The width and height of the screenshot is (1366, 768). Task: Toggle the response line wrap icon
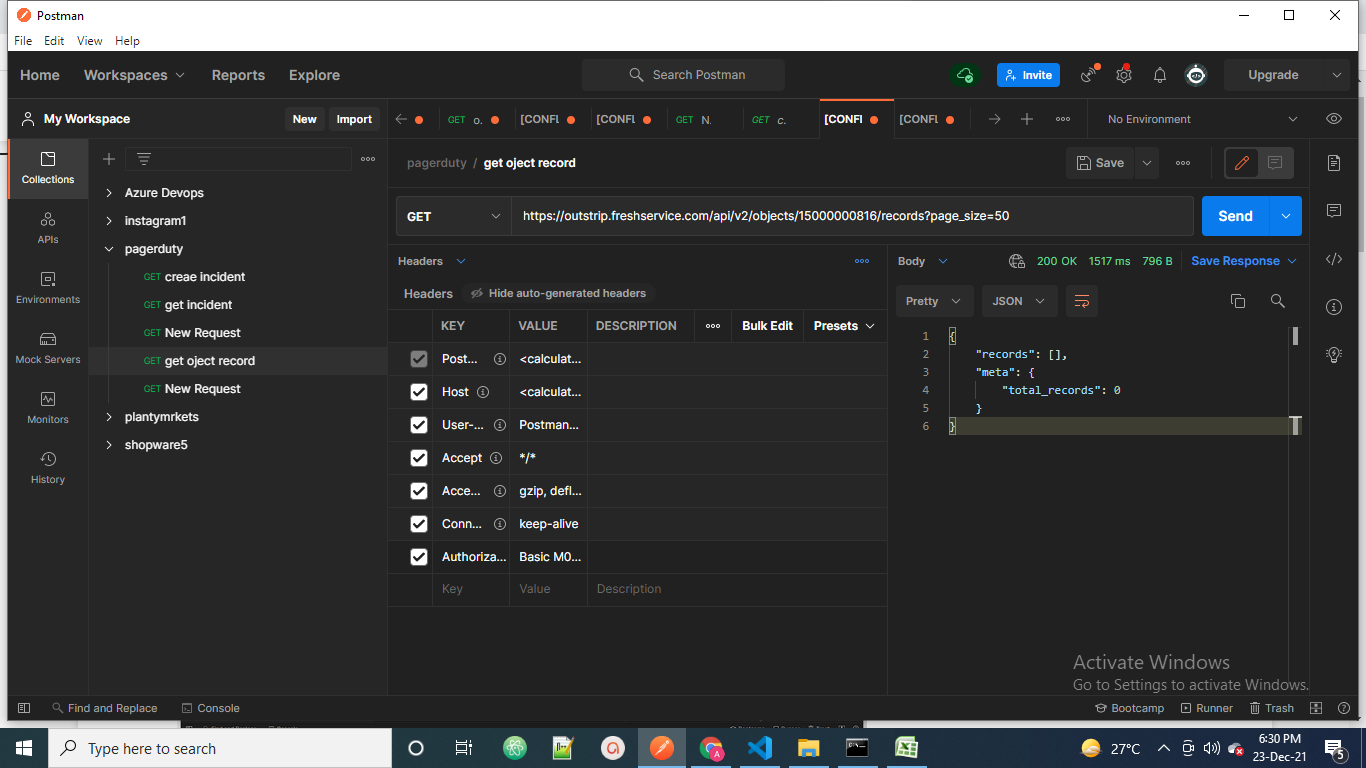[1081, 301]
